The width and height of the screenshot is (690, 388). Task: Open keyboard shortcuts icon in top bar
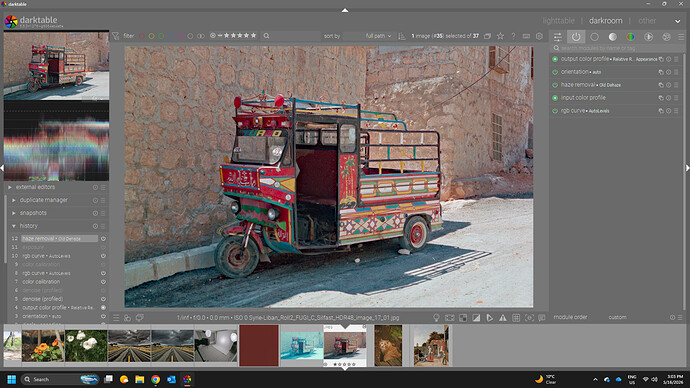pyautogui.click(x=526, y=36)
